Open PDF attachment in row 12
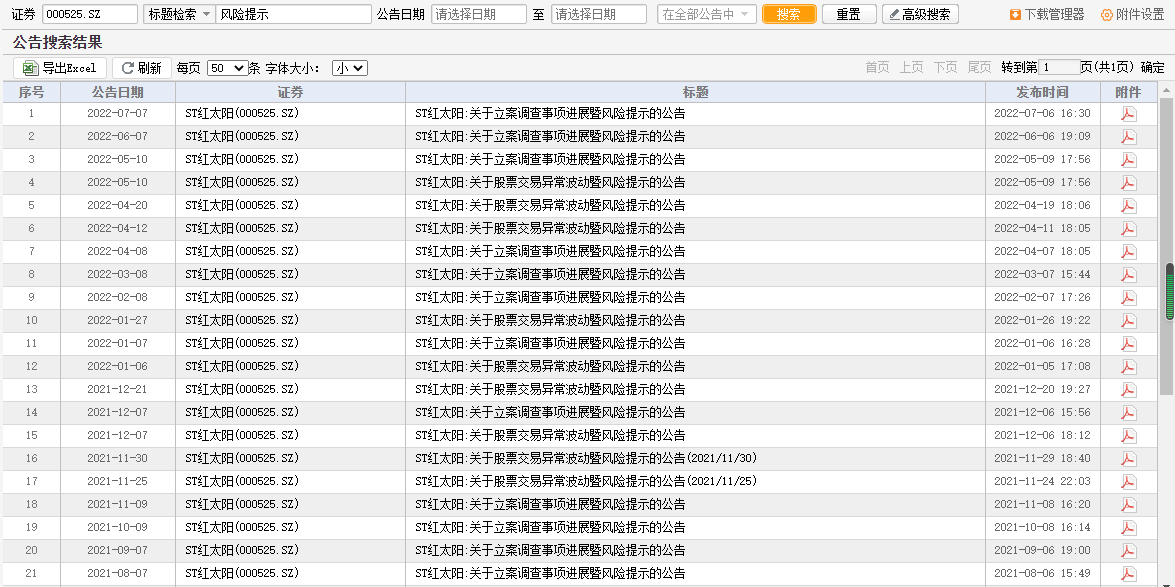Image resolution: width=1175 pixels, height=587 pixels. (1128, 366)
